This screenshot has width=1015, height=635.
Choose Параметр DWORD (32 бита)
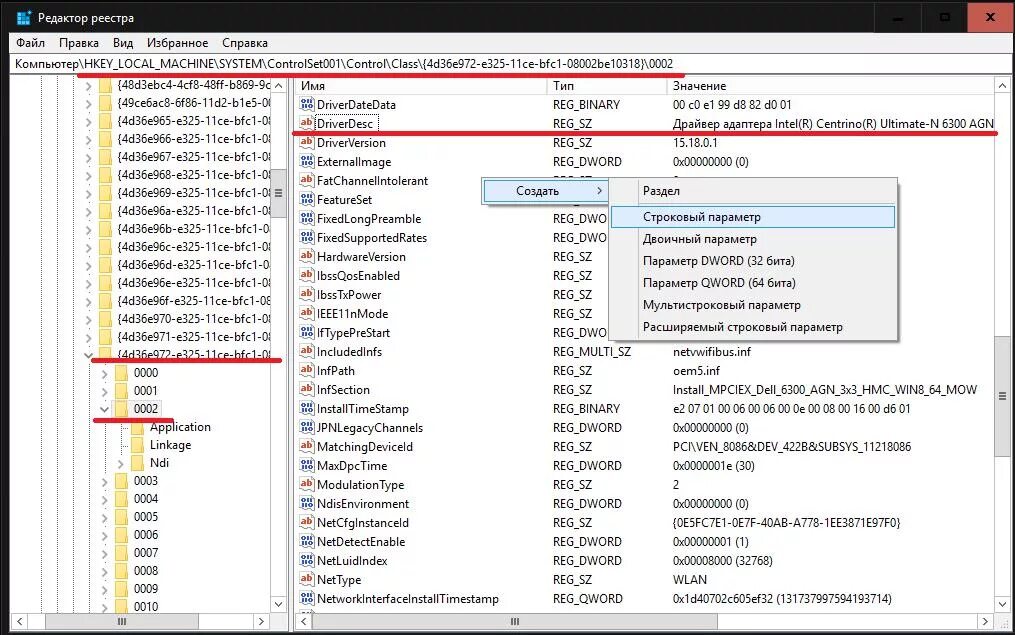click(753, 261)
